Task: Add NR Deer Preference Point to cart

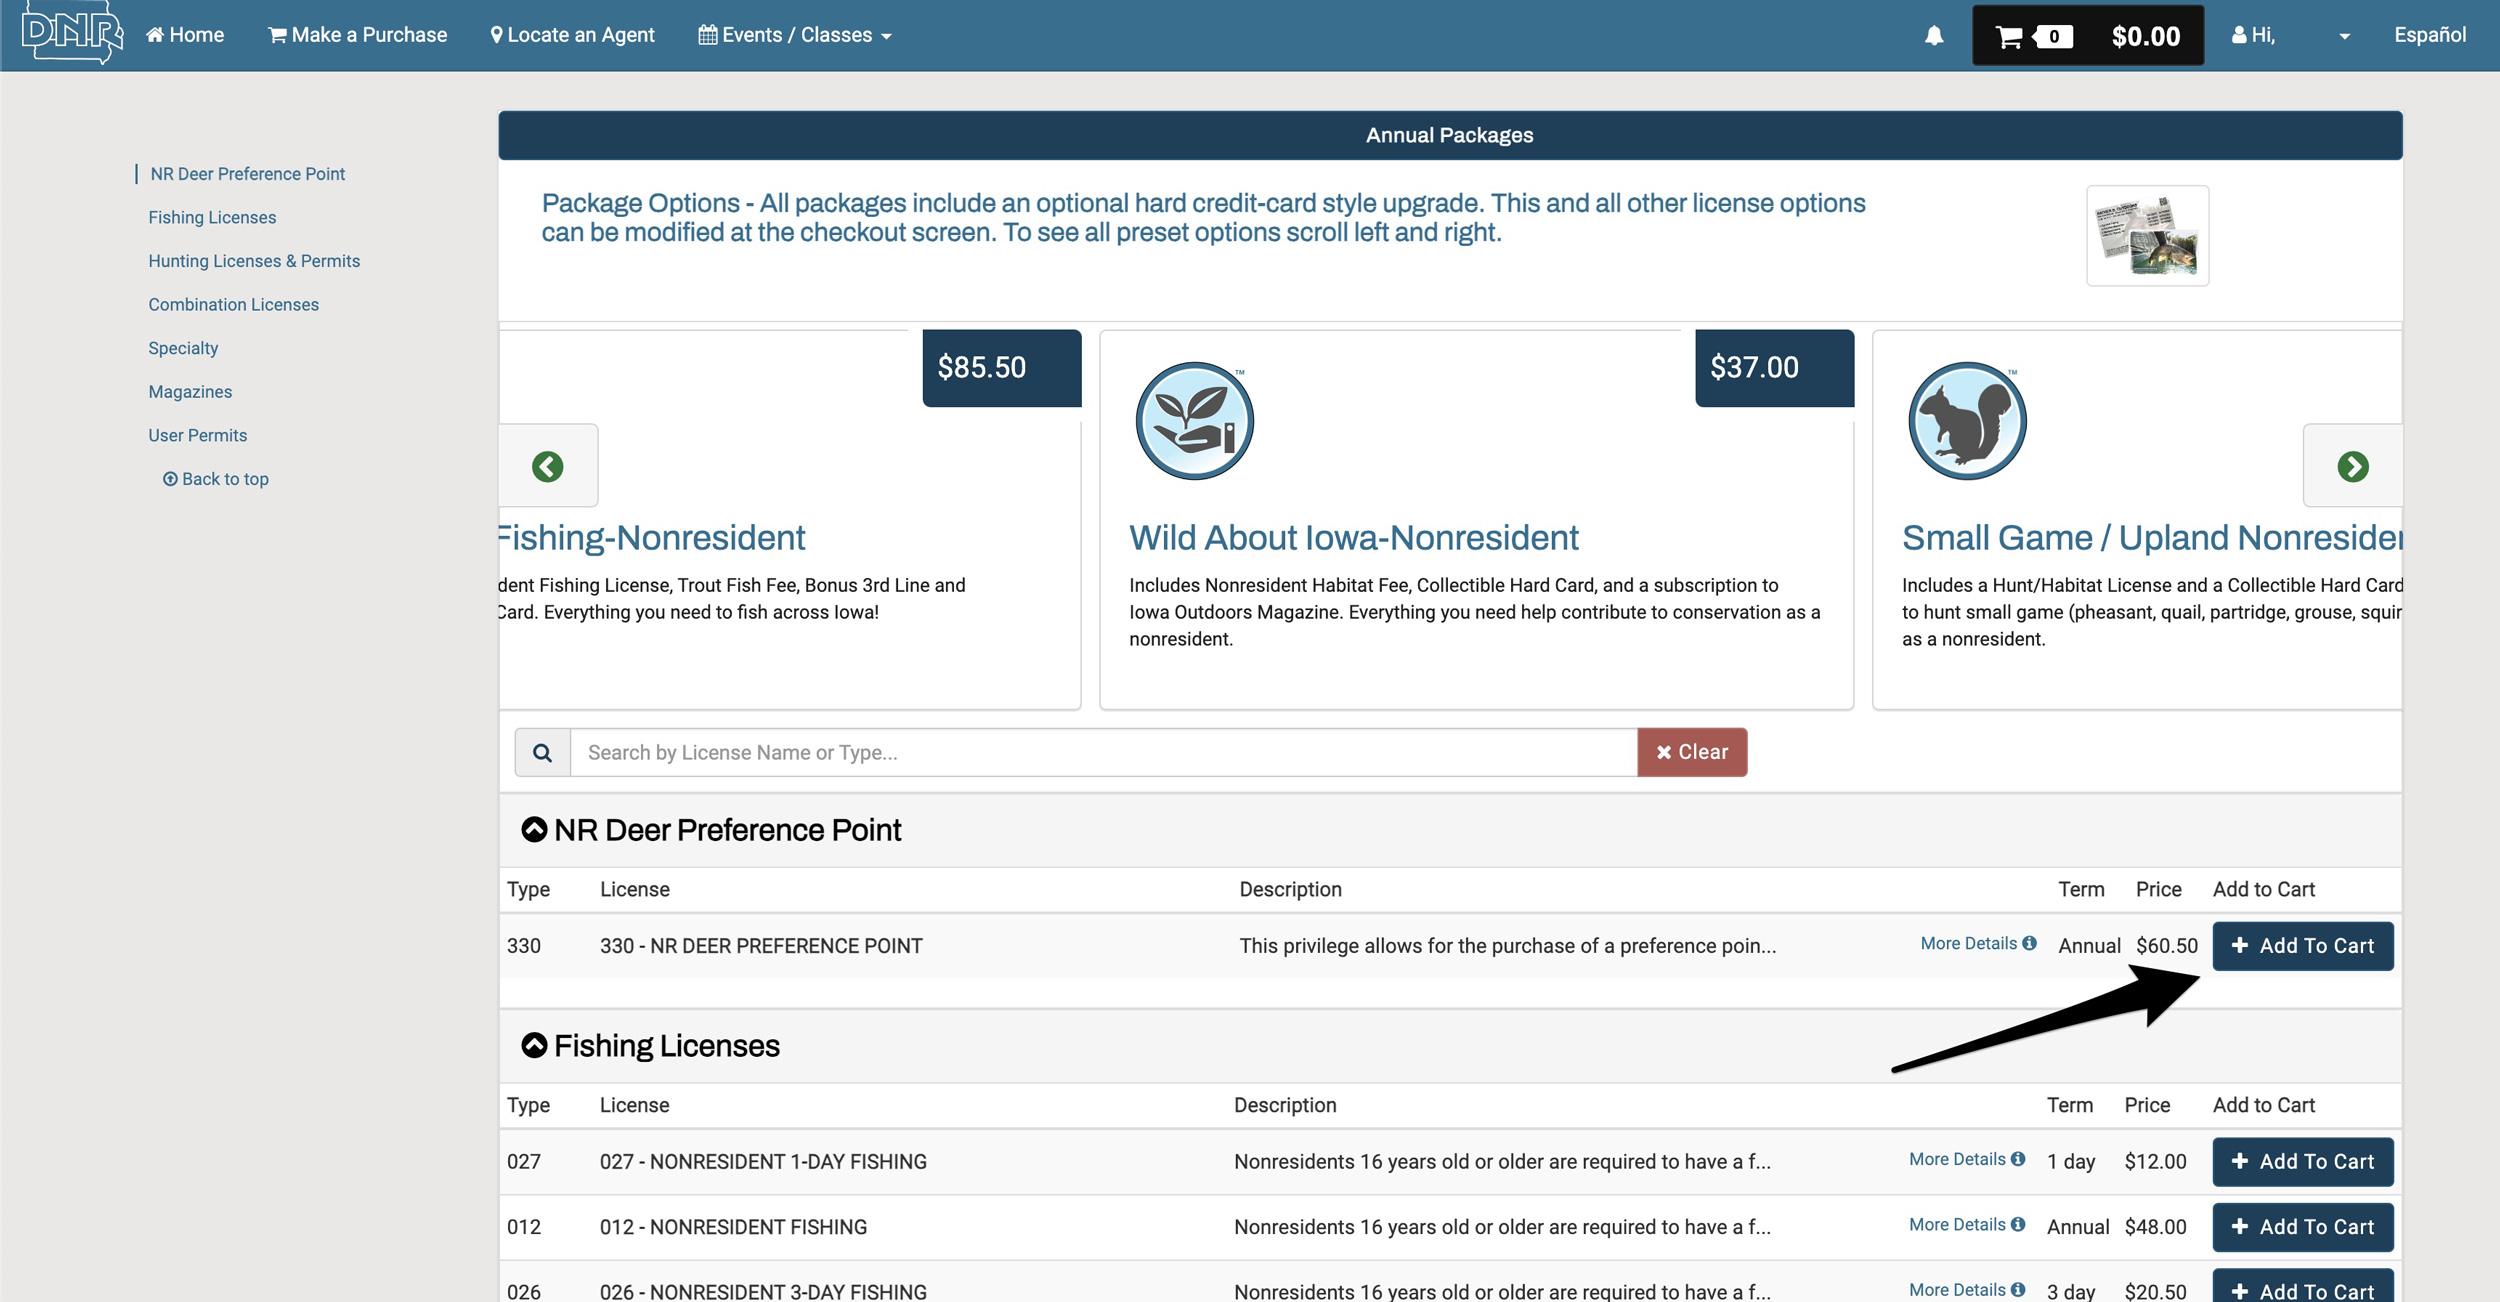Action: (2302, 946)
